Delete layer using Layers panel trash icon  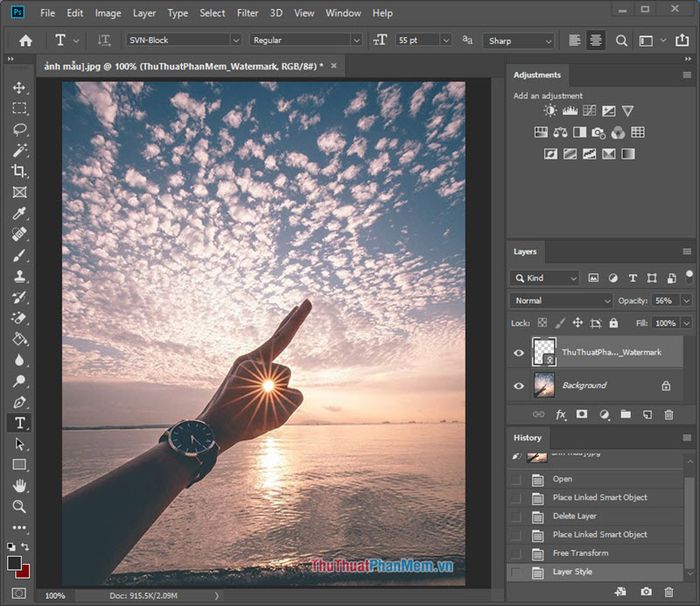tap(669, 415)
